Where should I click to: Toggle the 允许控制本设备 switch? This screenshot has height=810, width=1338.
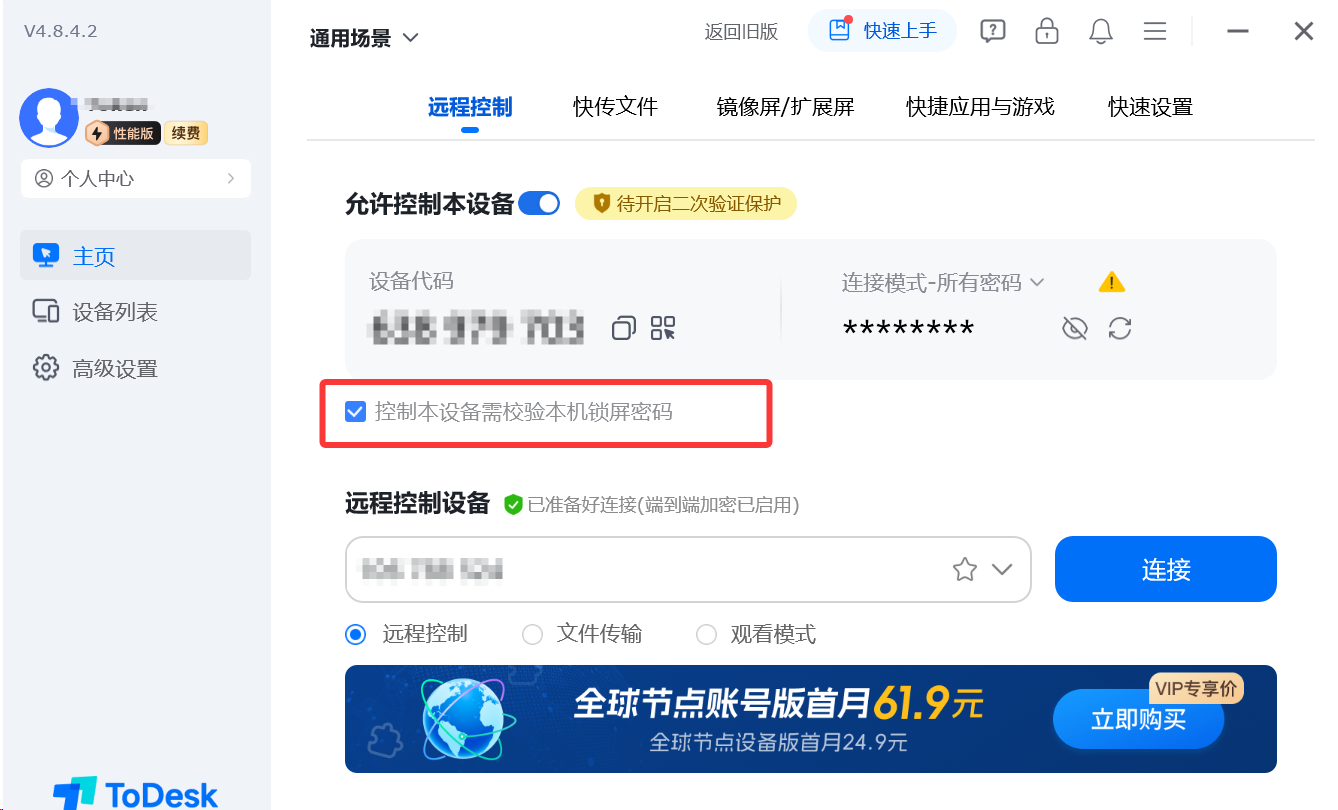(540, 204)
